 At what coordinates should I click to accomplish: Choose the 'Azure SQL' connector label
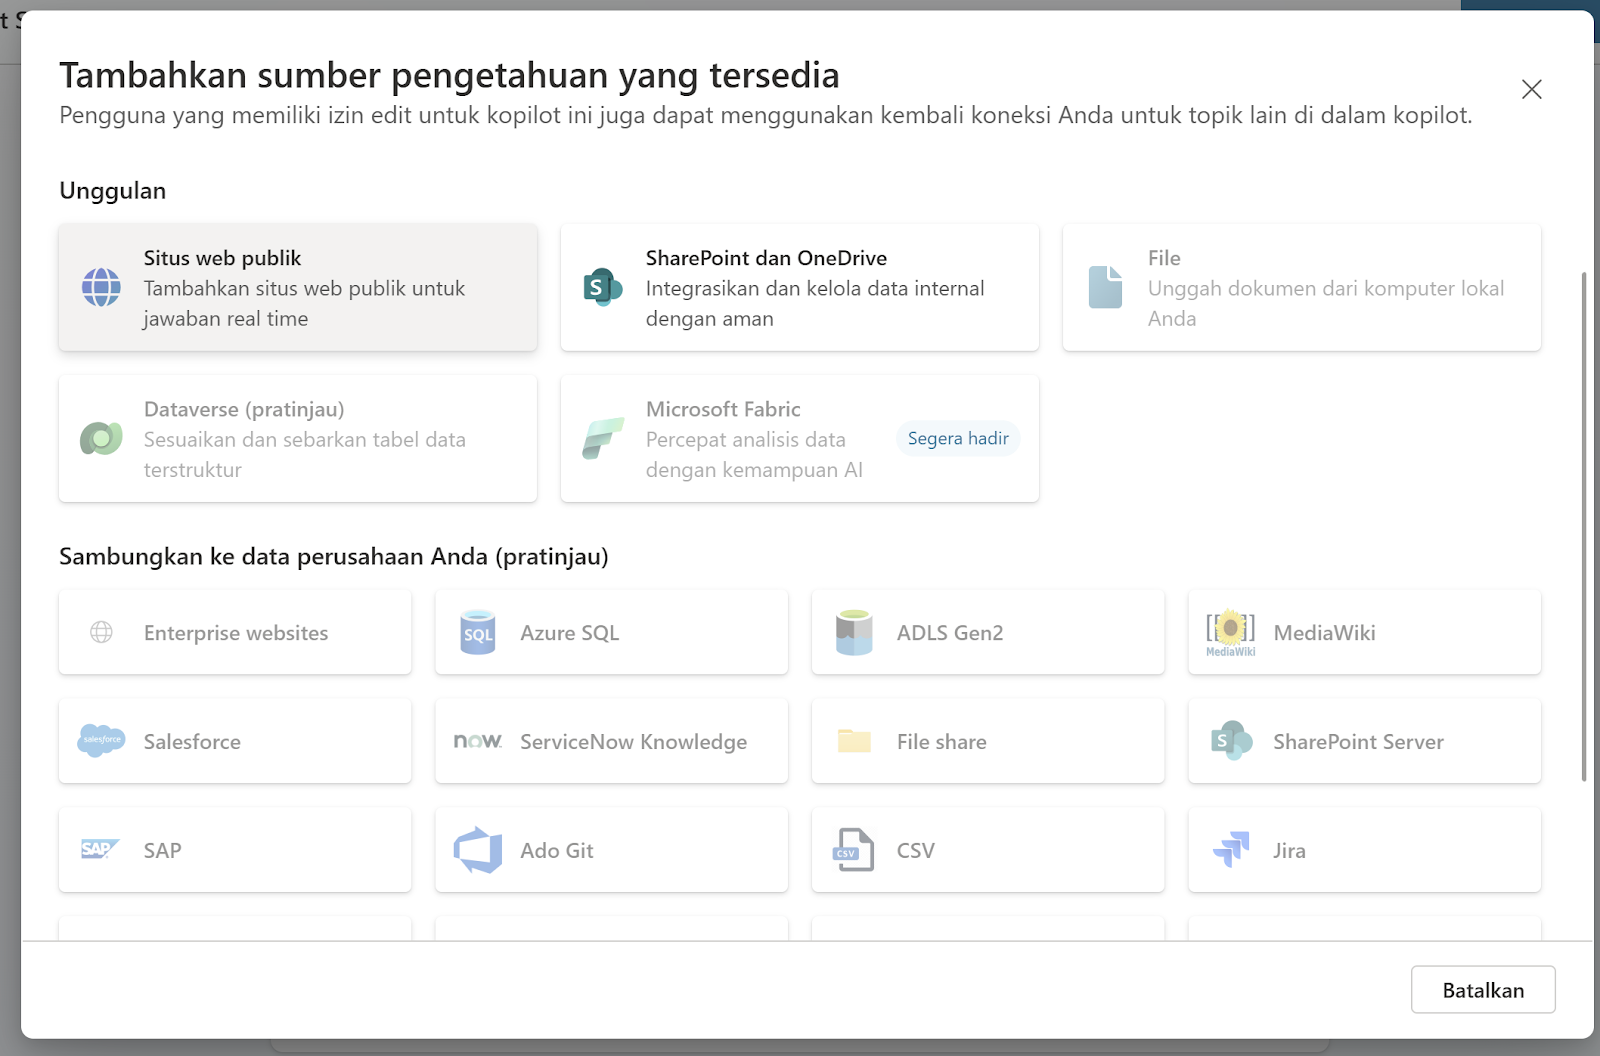pyautogui.click(x=570, y=633)
